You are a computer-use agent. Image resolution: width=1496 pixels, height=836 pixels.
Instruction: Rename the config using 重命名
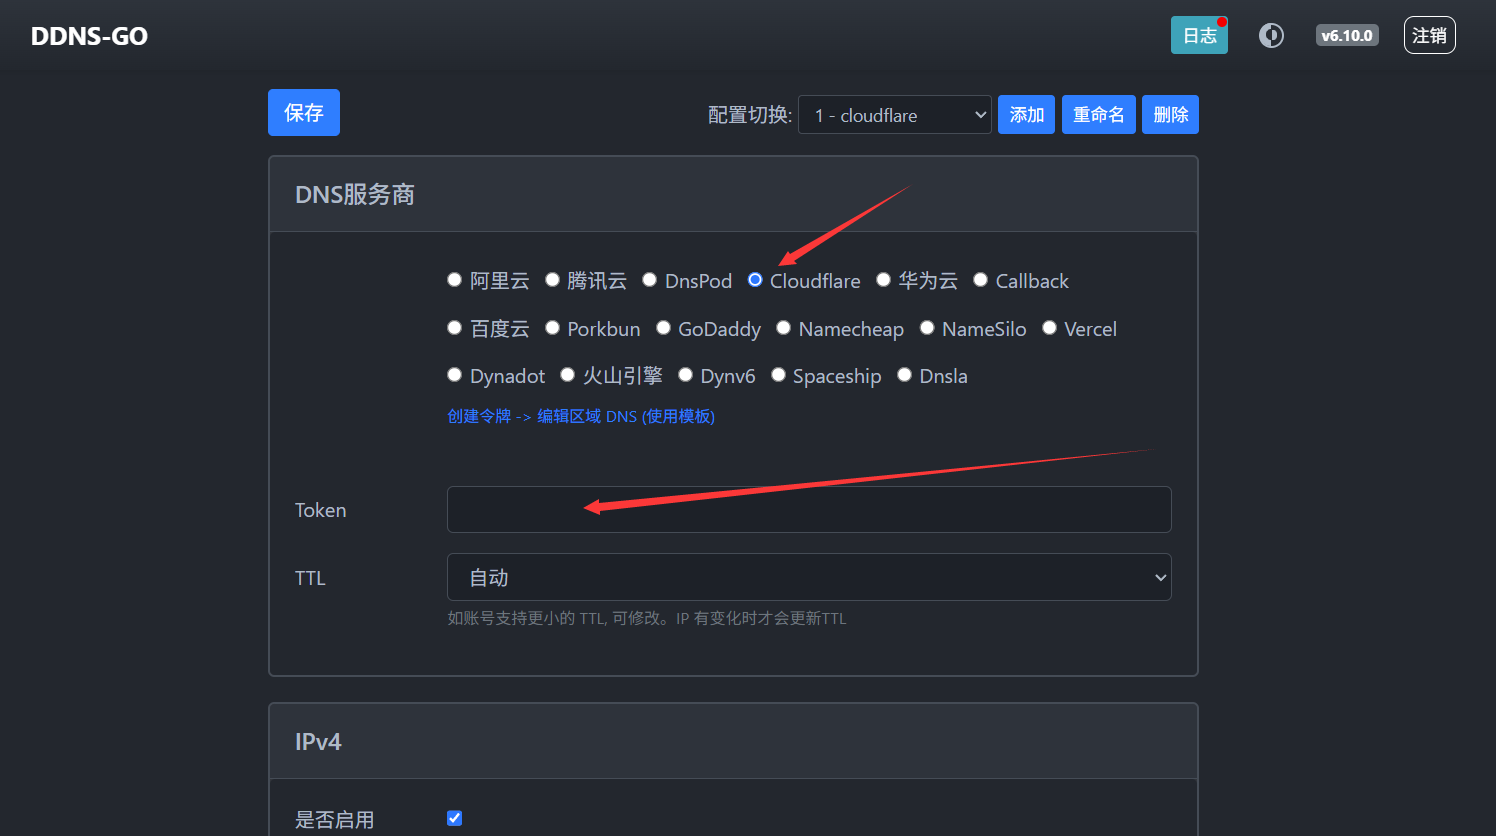coord(1098,115)
